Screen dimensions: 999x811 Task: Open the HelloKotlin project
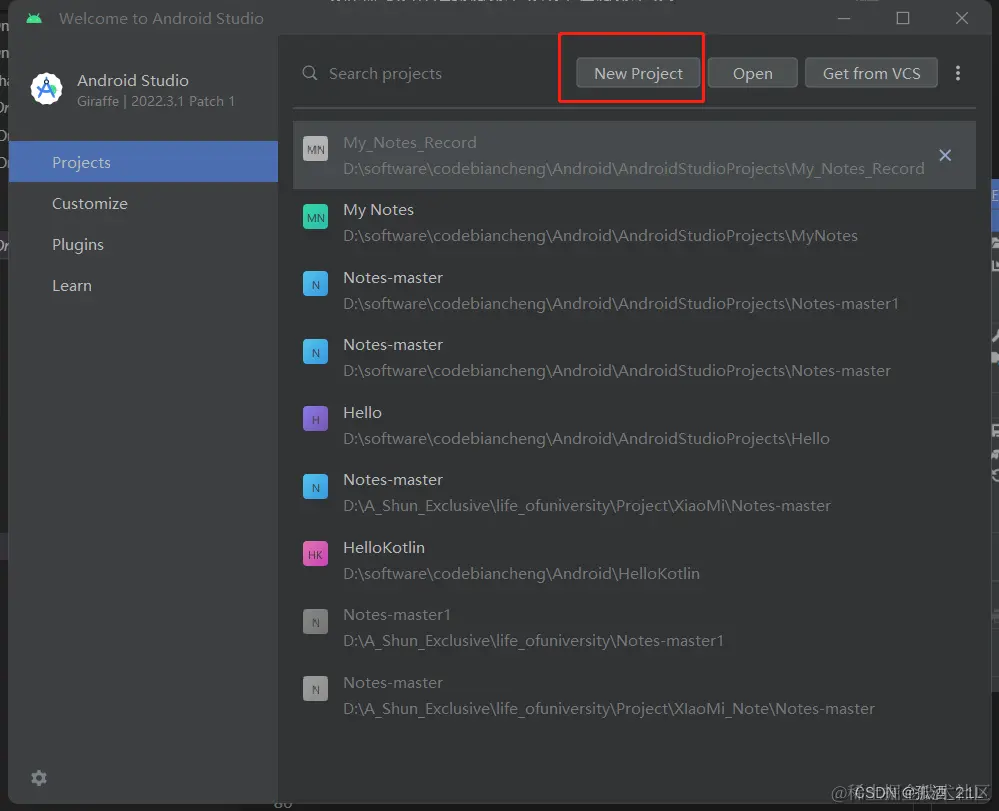click(x=634, y=560)
